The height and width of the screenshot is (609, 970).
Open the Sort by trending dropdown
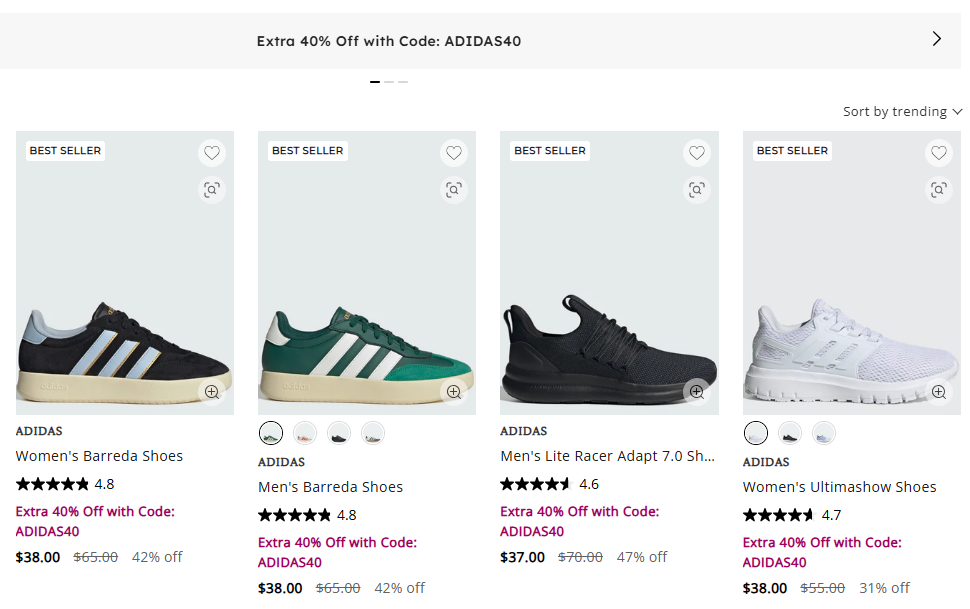coord(902,111)
